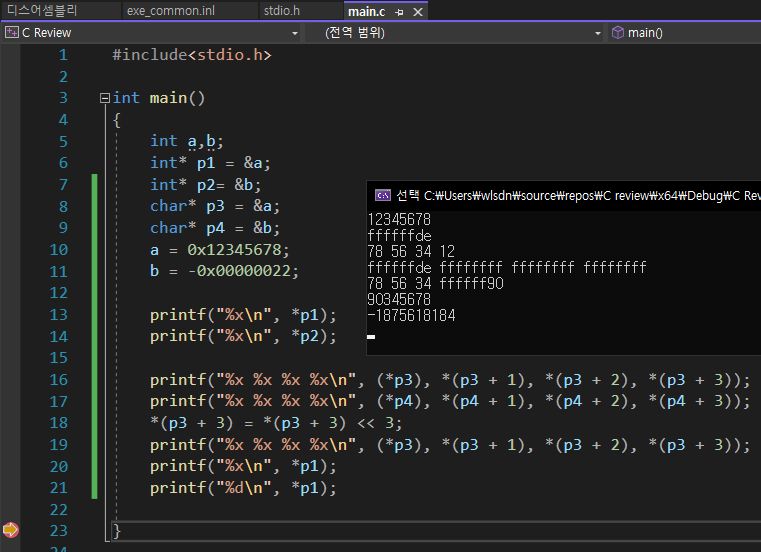Click printf with p3 on line 16
Viewport: 761px width, 552px height.
click(450, 380)
